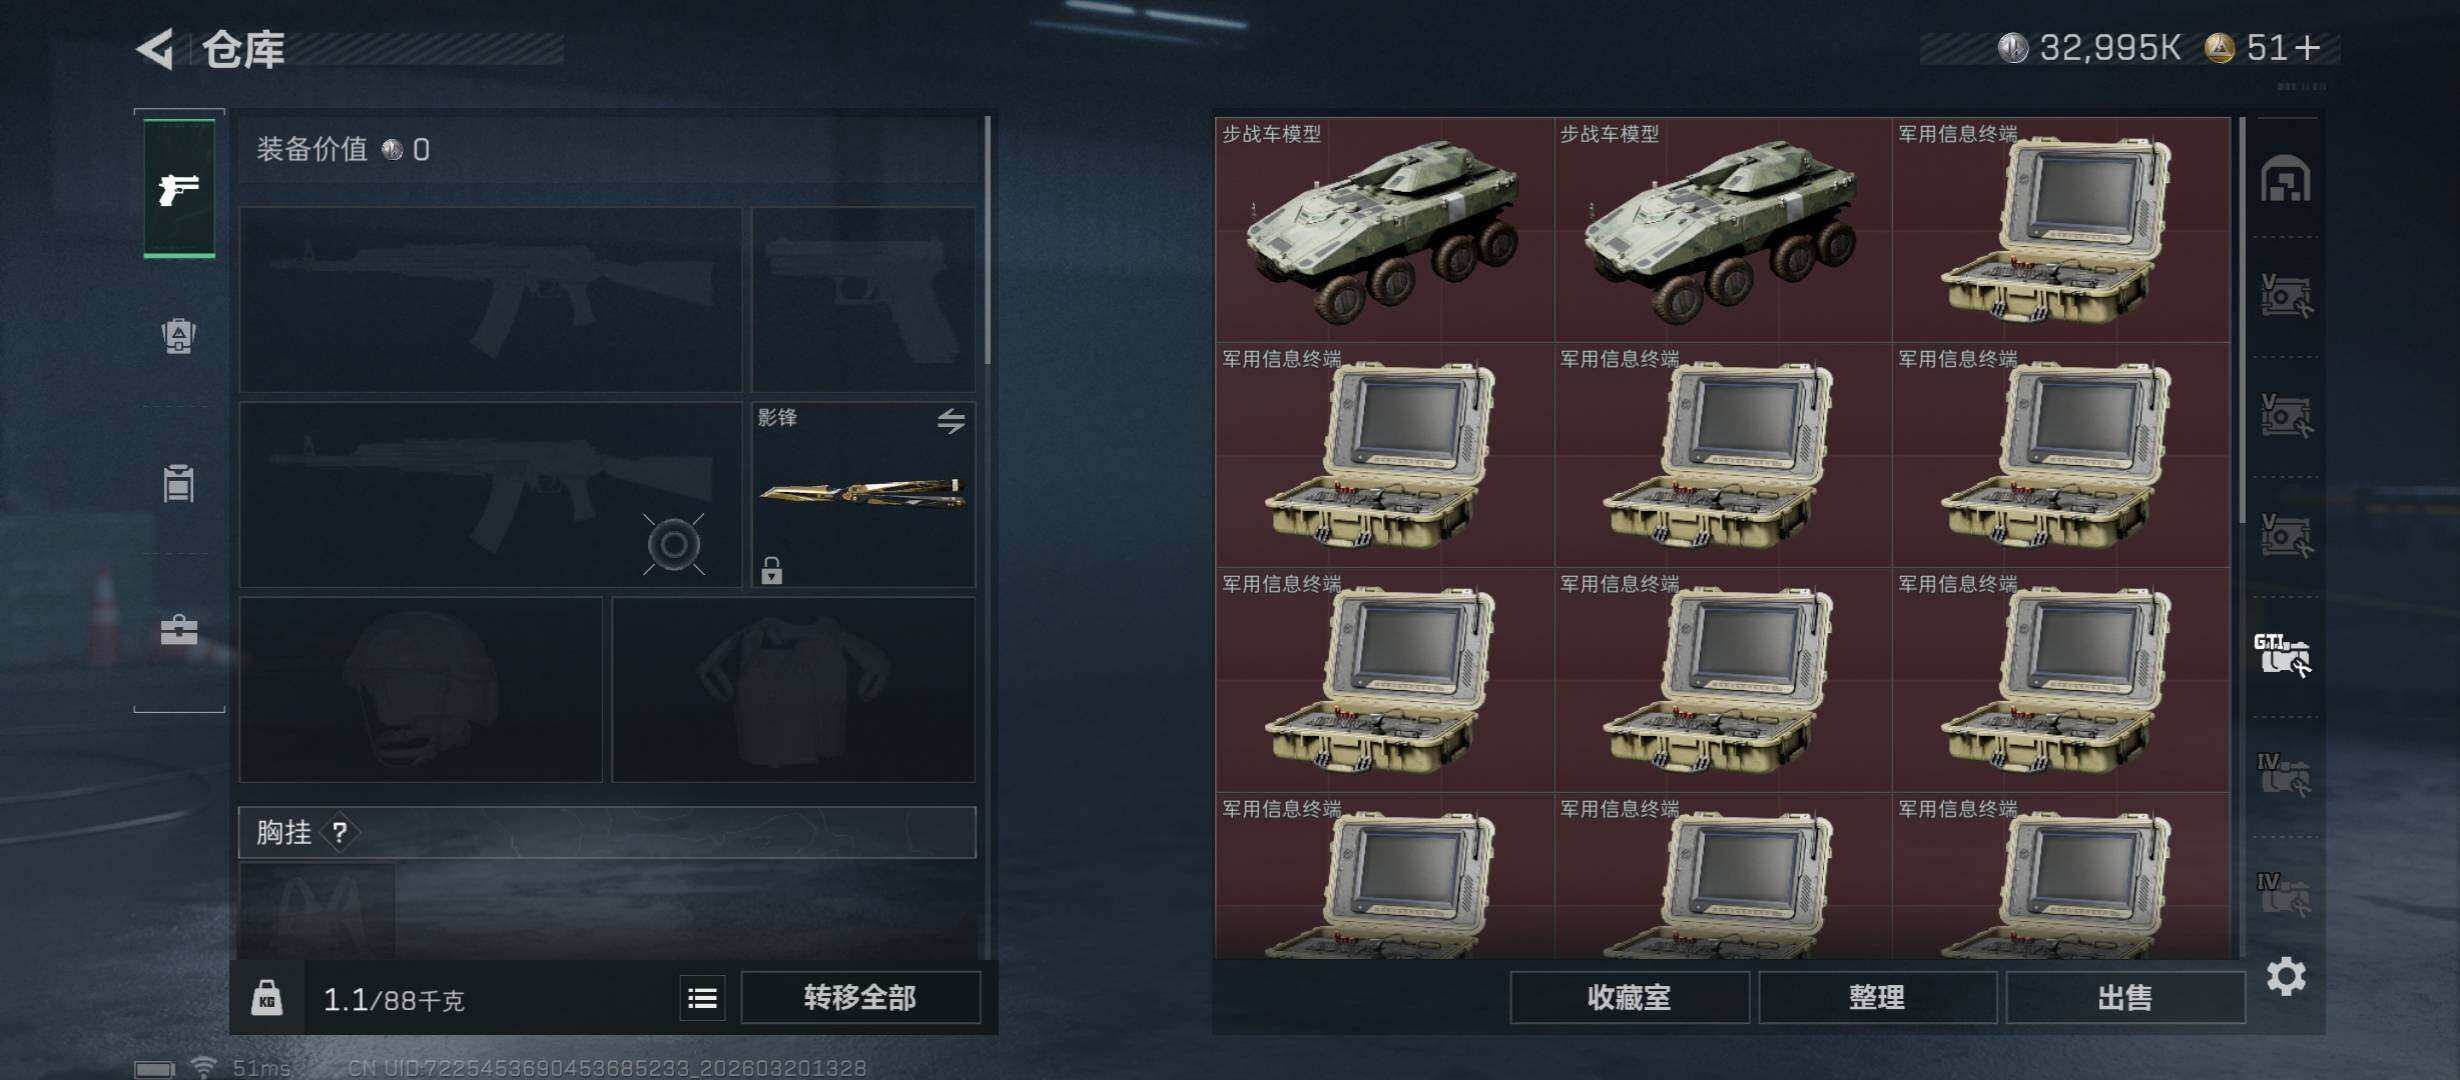The height and width of the screenshot is (1080, 2460).
Task: Toggle the list view icon beside 转移全部
Action: pos(702,998)
